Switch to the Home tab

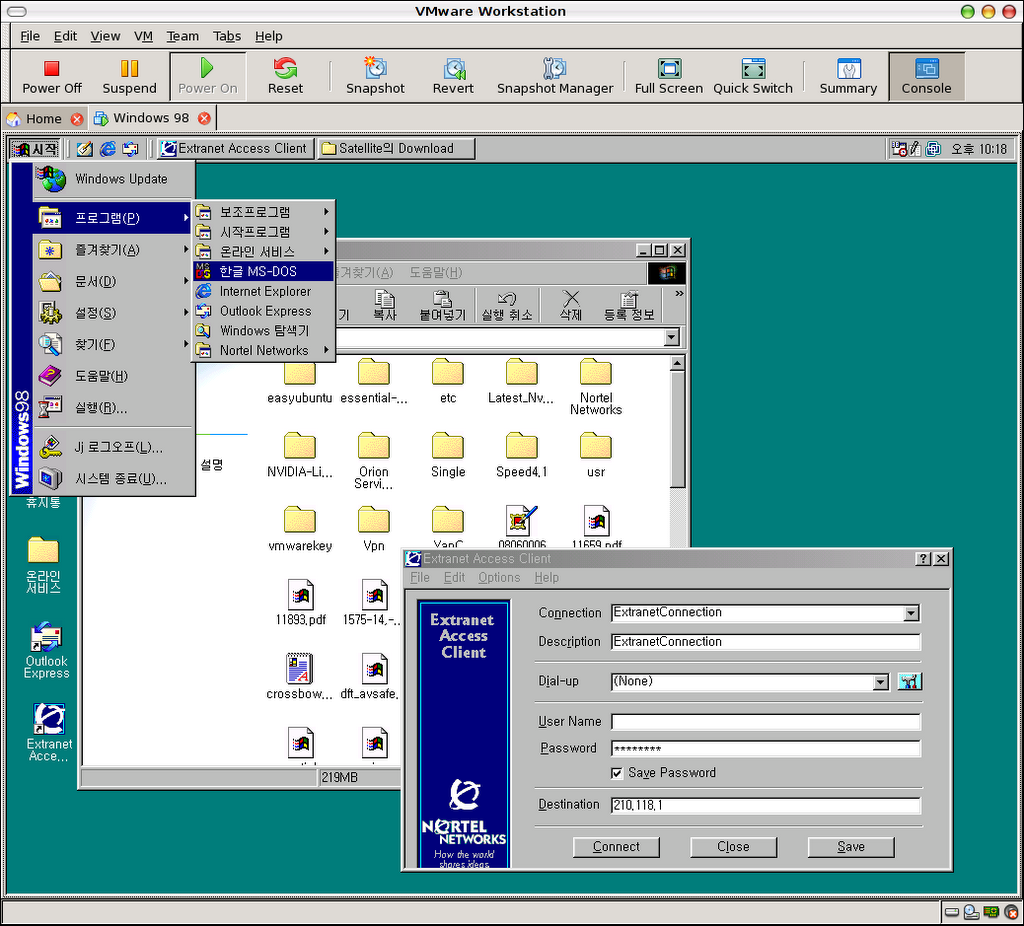pyautogui.click(x=43, y=118)
